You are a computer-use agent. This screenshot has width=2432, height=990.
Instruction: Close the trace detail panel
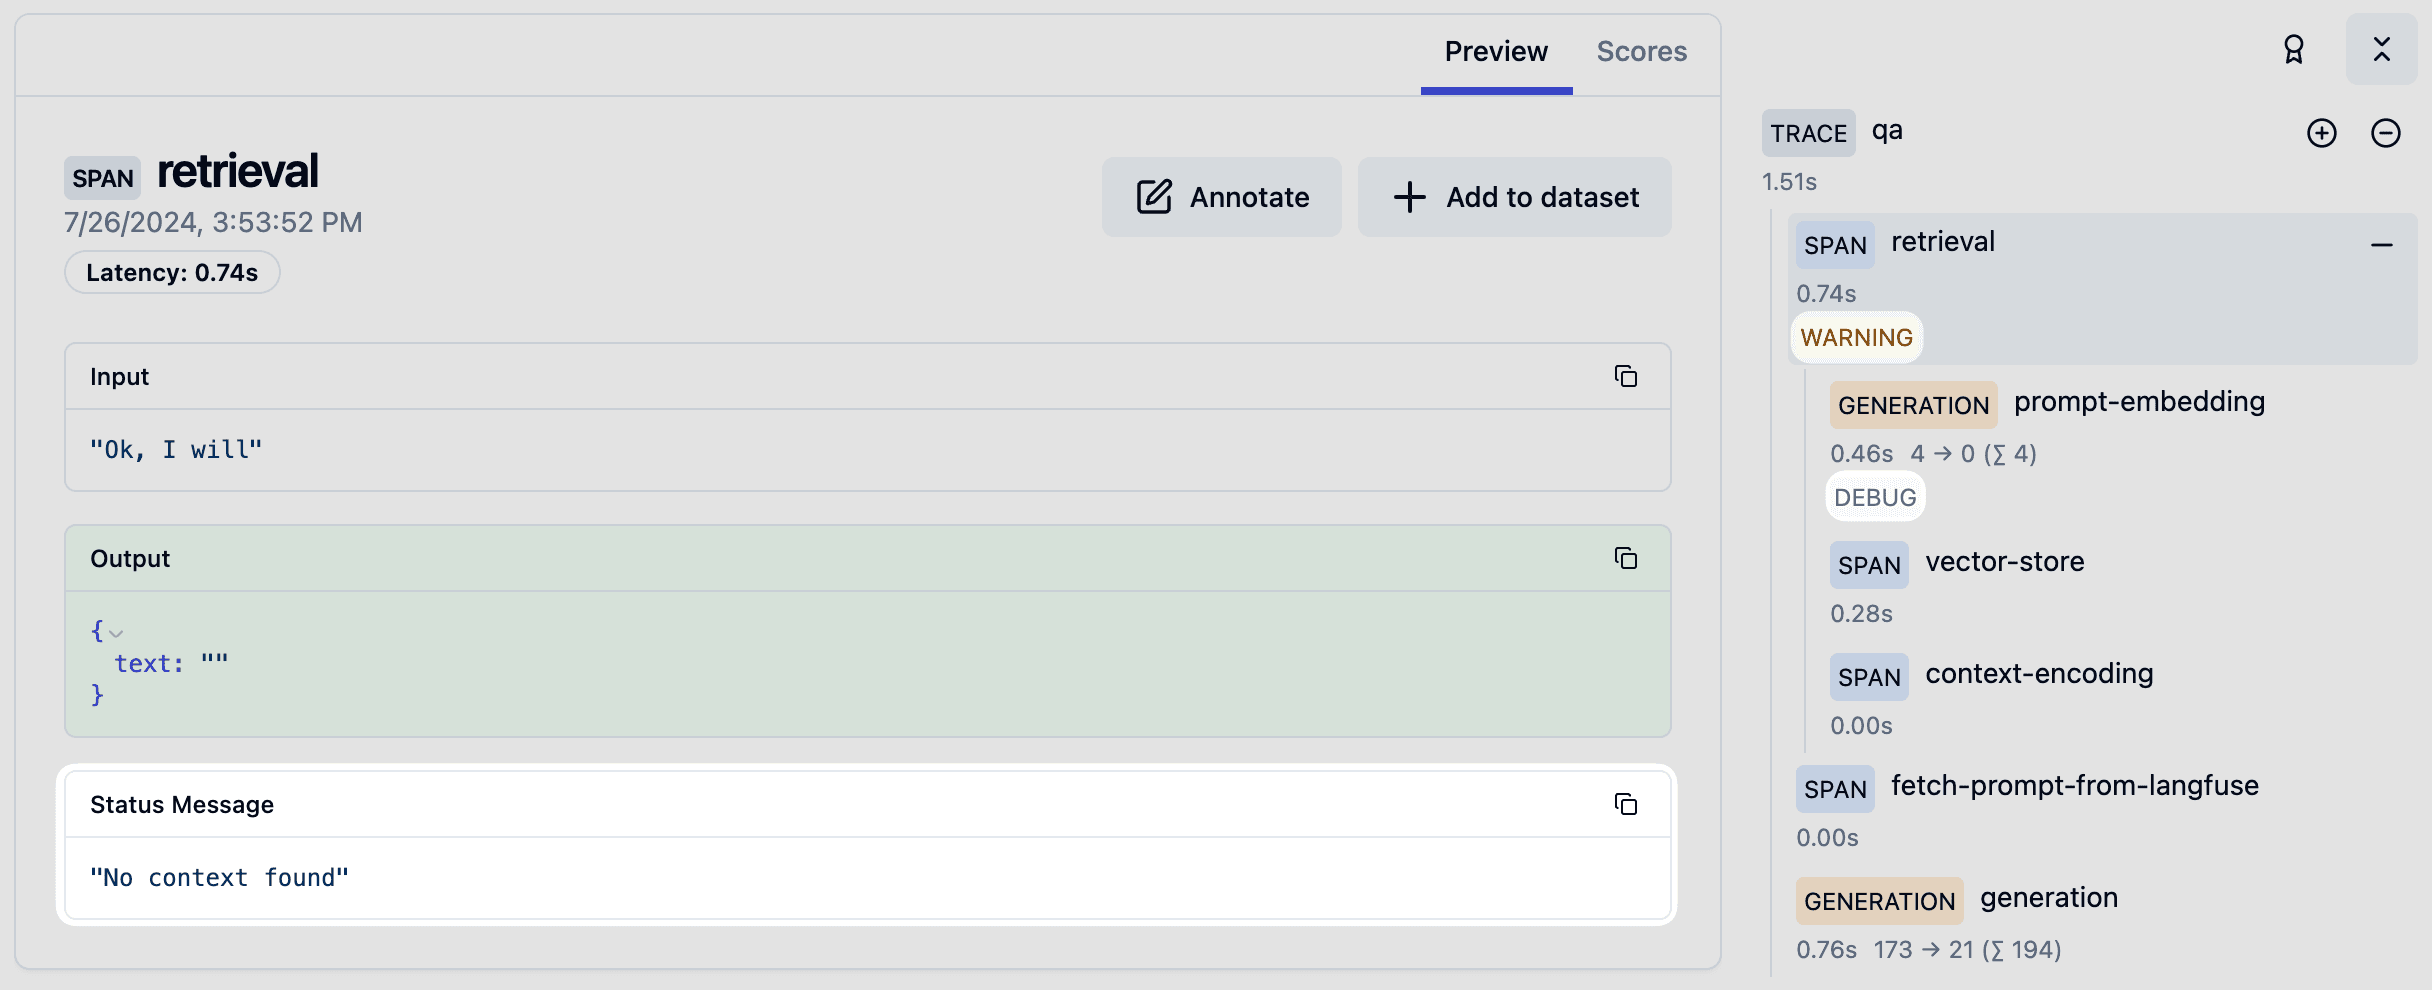coord(2383,49)
